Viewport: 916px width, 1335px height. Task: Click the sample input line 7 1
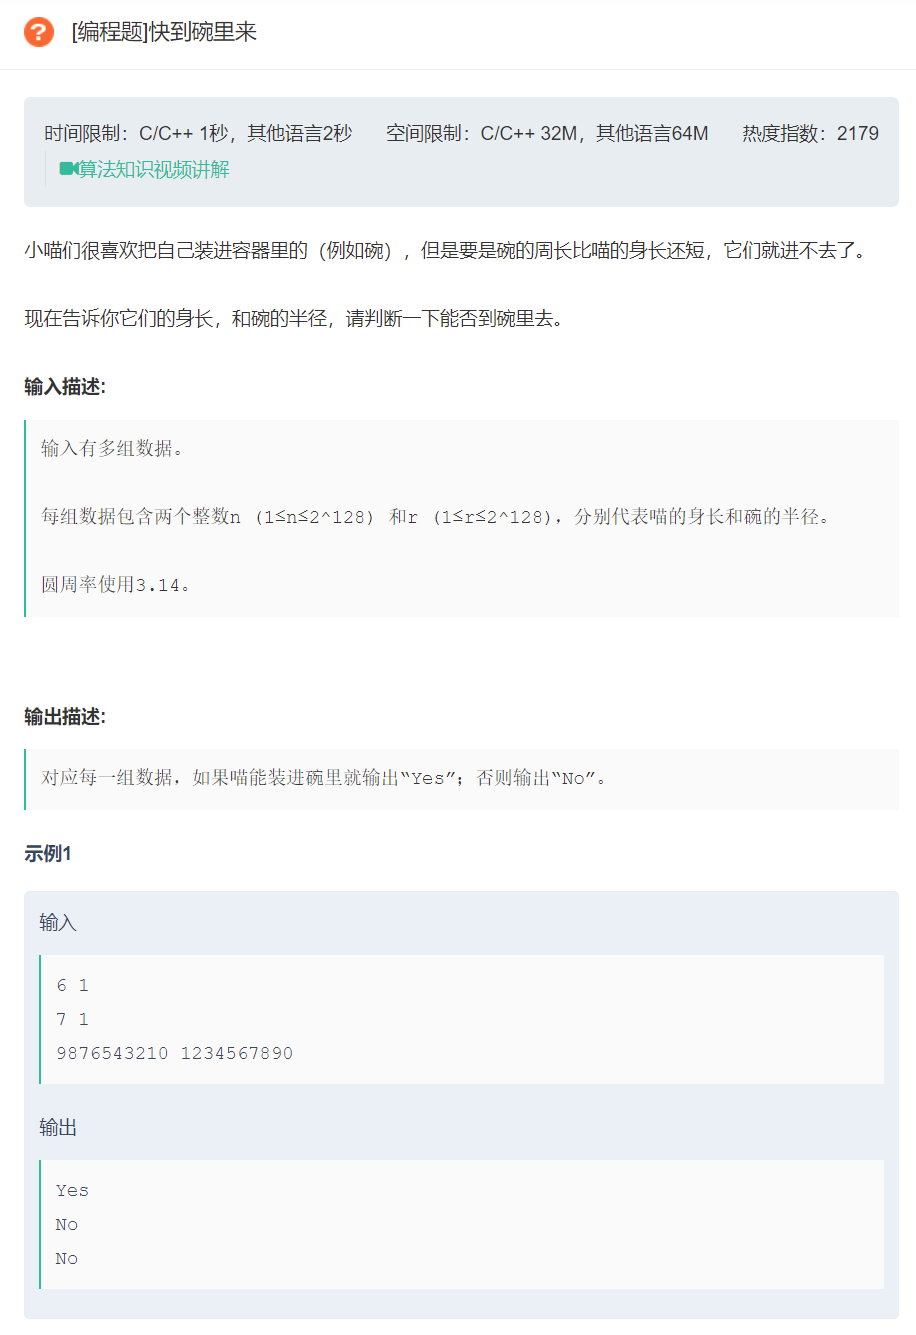[72, 1020]
